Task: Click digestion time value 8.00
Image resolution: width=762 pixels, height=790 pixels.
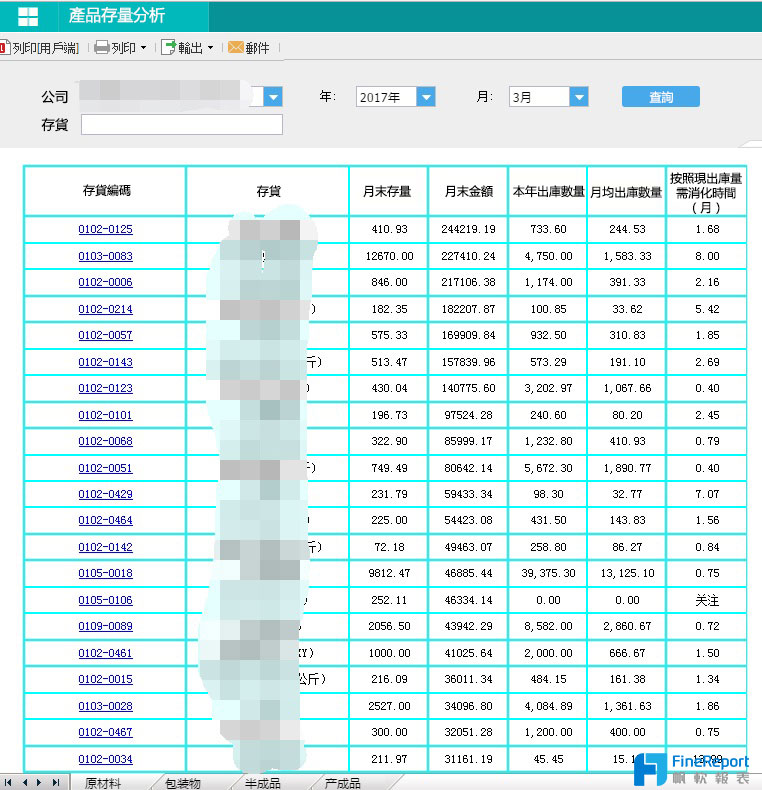Action: [x=707, y=256]
